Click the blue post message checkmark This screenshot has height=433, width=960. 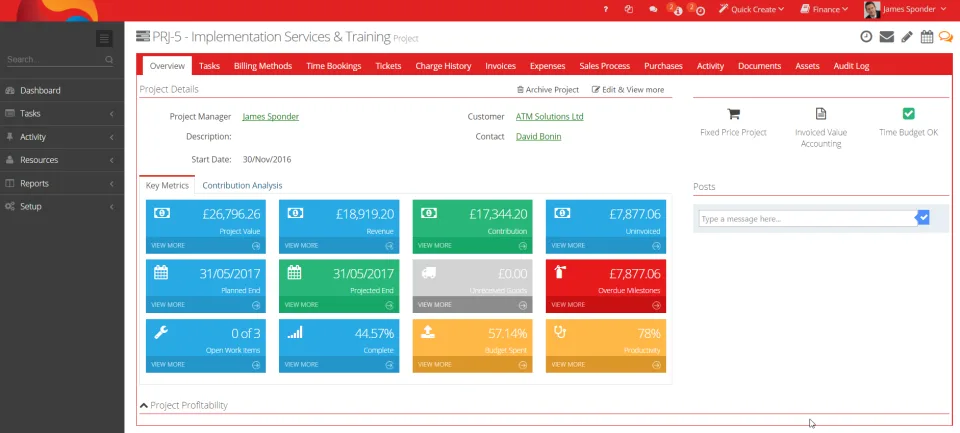(x=923, y=217)
